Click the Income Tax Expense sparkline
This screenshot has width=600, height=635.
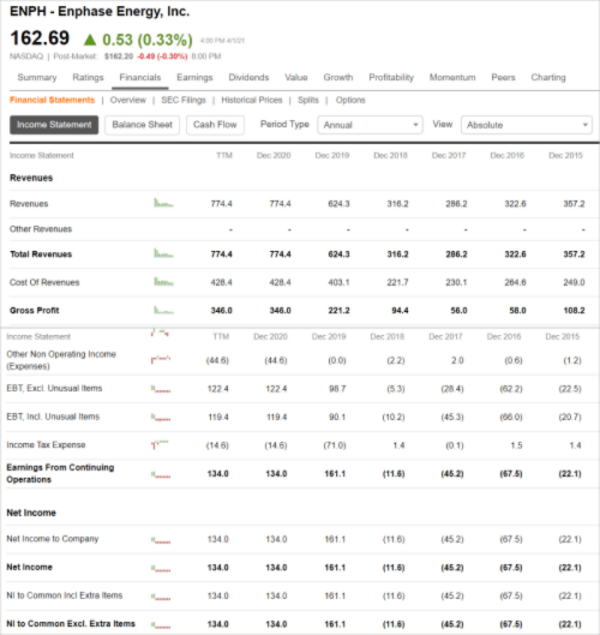(160, 444)
